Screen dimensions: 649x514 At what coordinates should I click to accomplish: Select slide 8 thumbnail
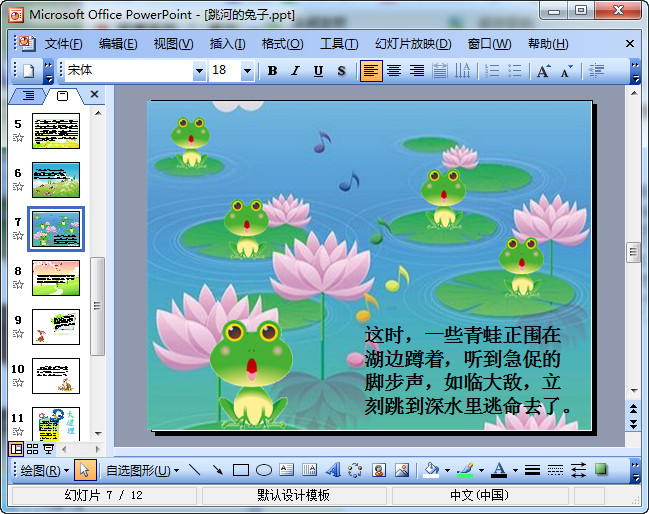pos(56,278)
